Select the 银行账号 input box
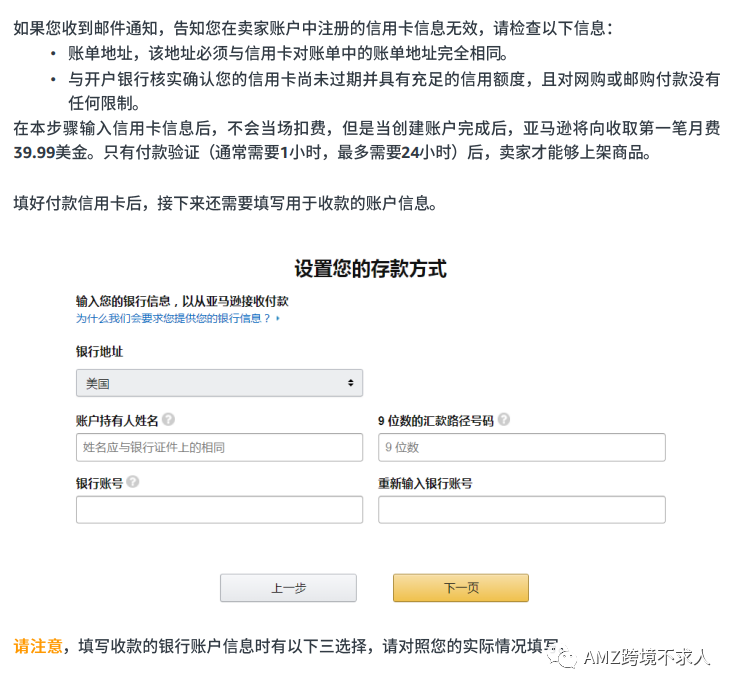 tap(219, 510)
